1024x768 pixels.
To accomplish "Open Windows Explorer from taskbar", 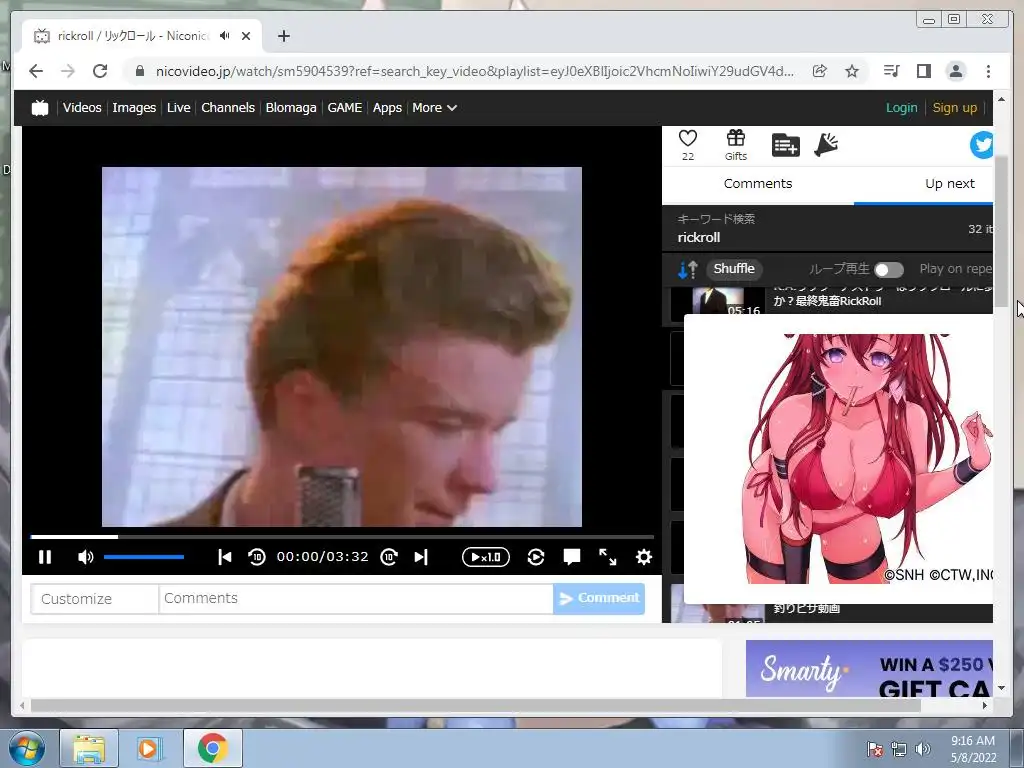I will click(89, 748).
